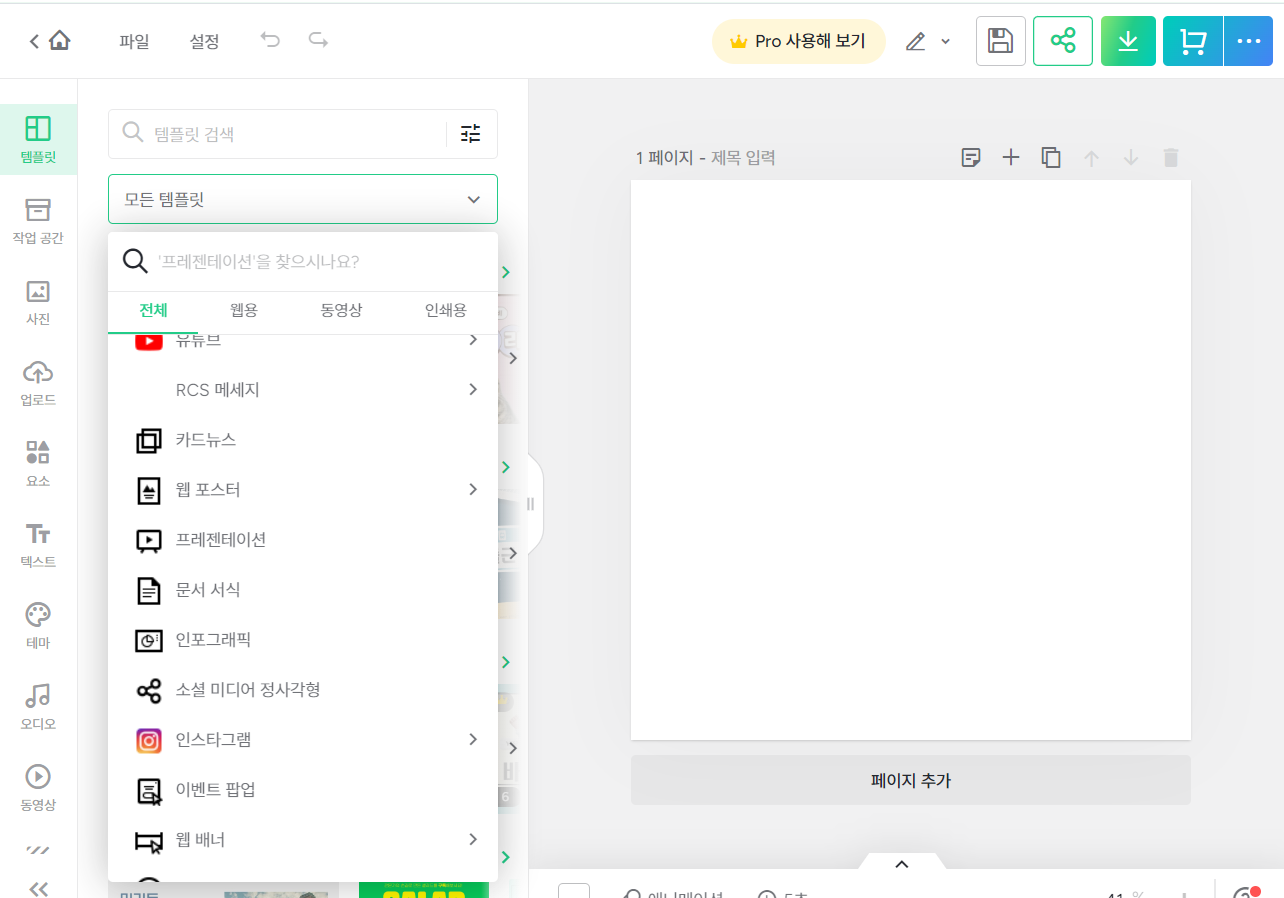Click the green download icon
This screenshot has height=898, width=1284.
click(x=1128, y=41)
